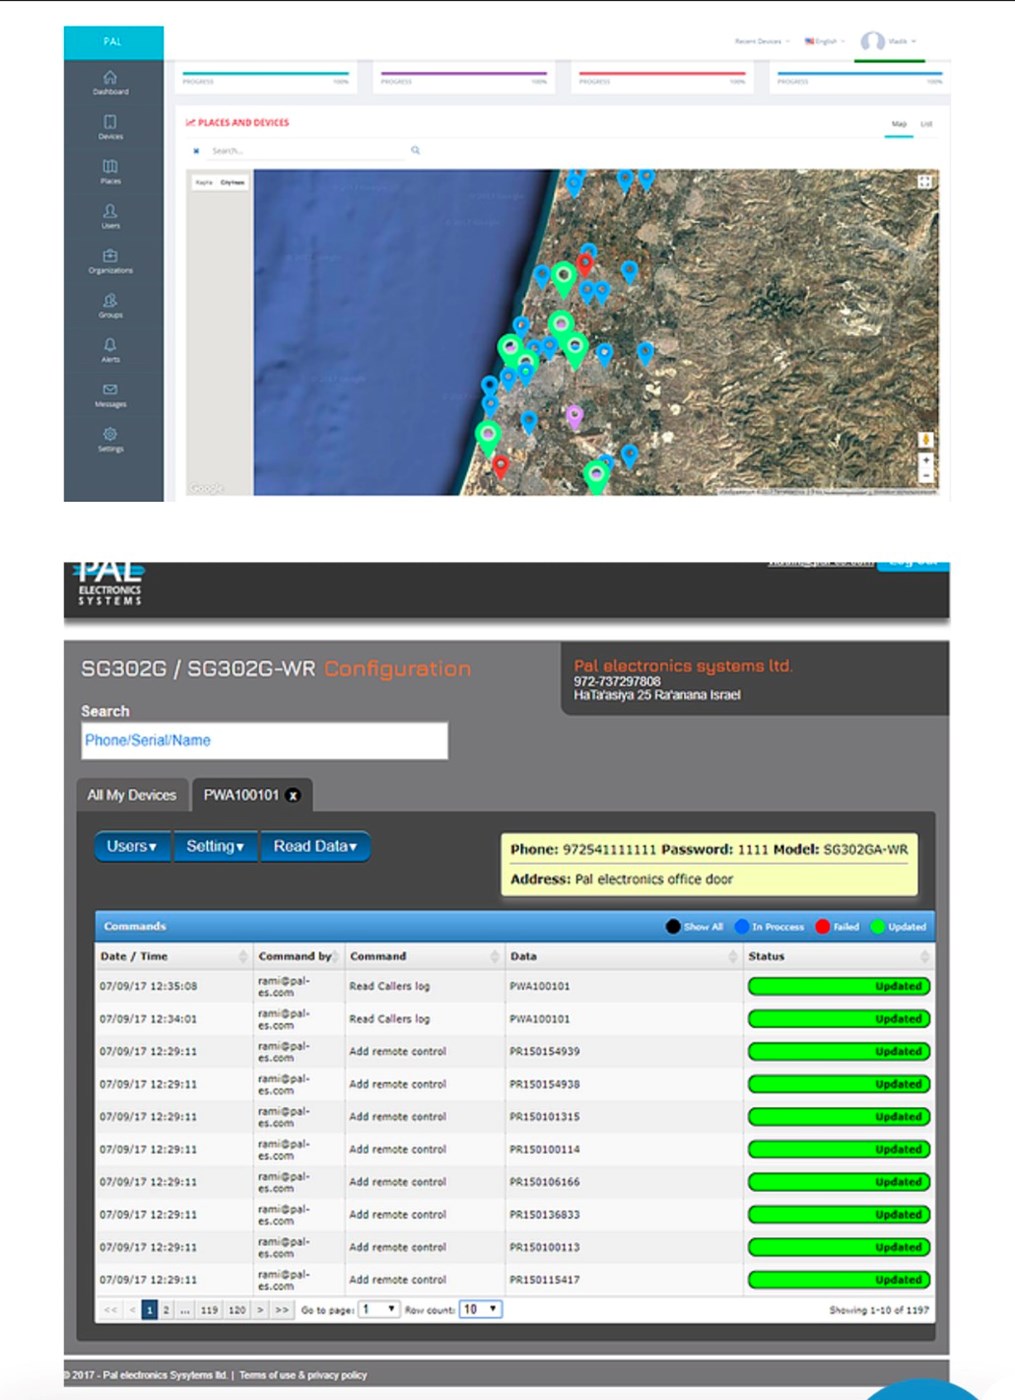
Task: Open the Go to page dropdown
Action: 379,1309
